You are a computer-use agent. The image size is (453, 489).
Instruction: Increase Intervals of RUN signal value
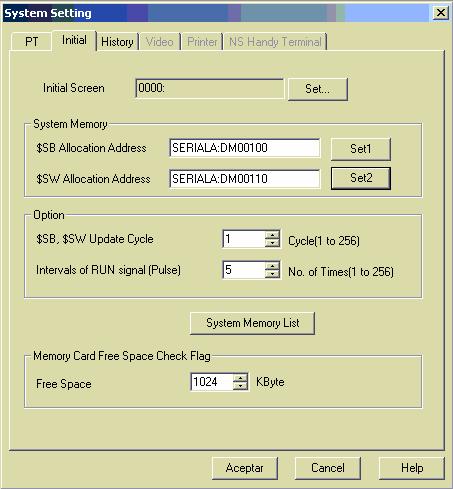click(x=272, y=266)
